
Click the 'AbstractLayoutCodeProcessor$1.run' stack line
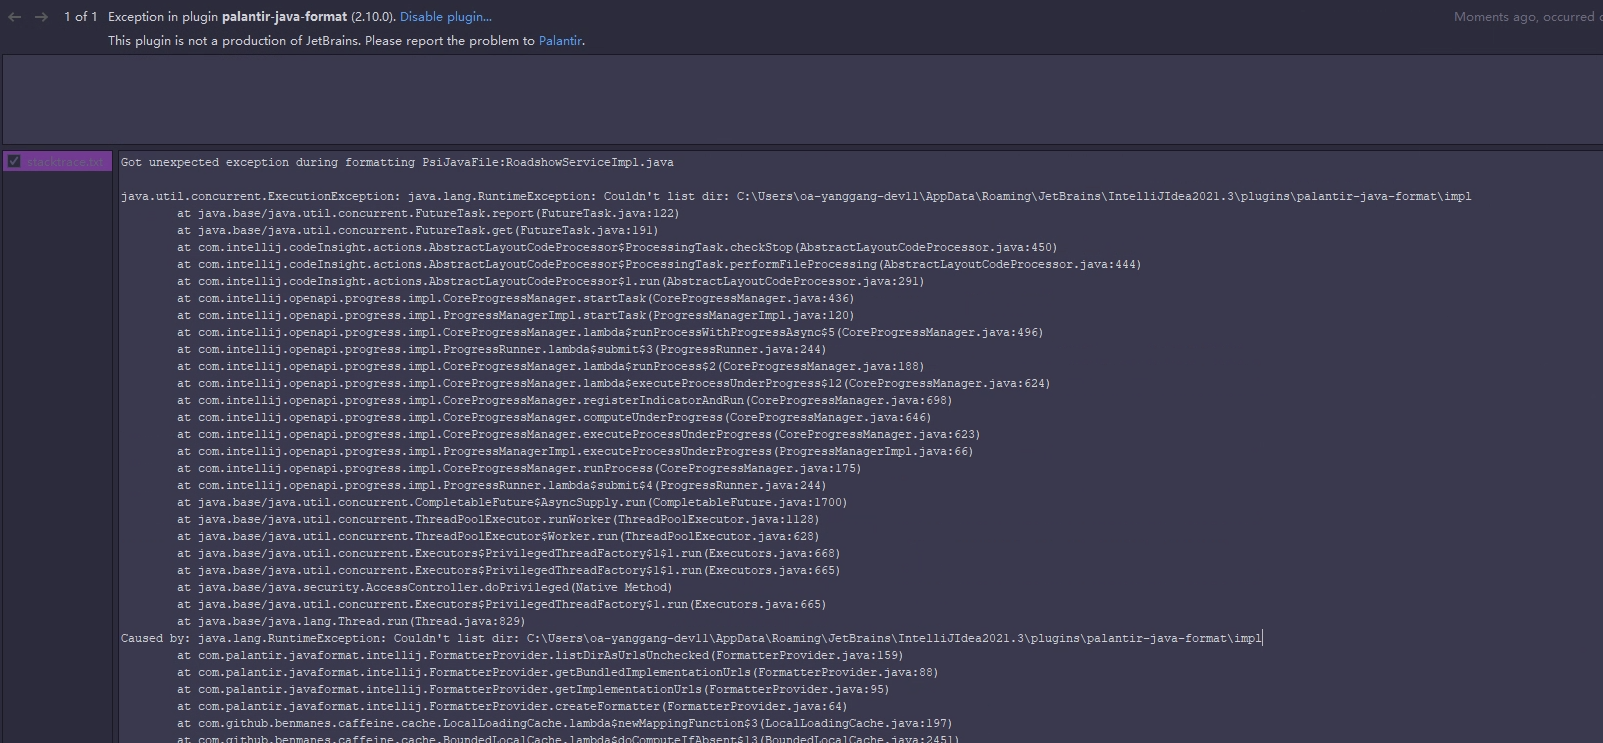click(551, 281)
